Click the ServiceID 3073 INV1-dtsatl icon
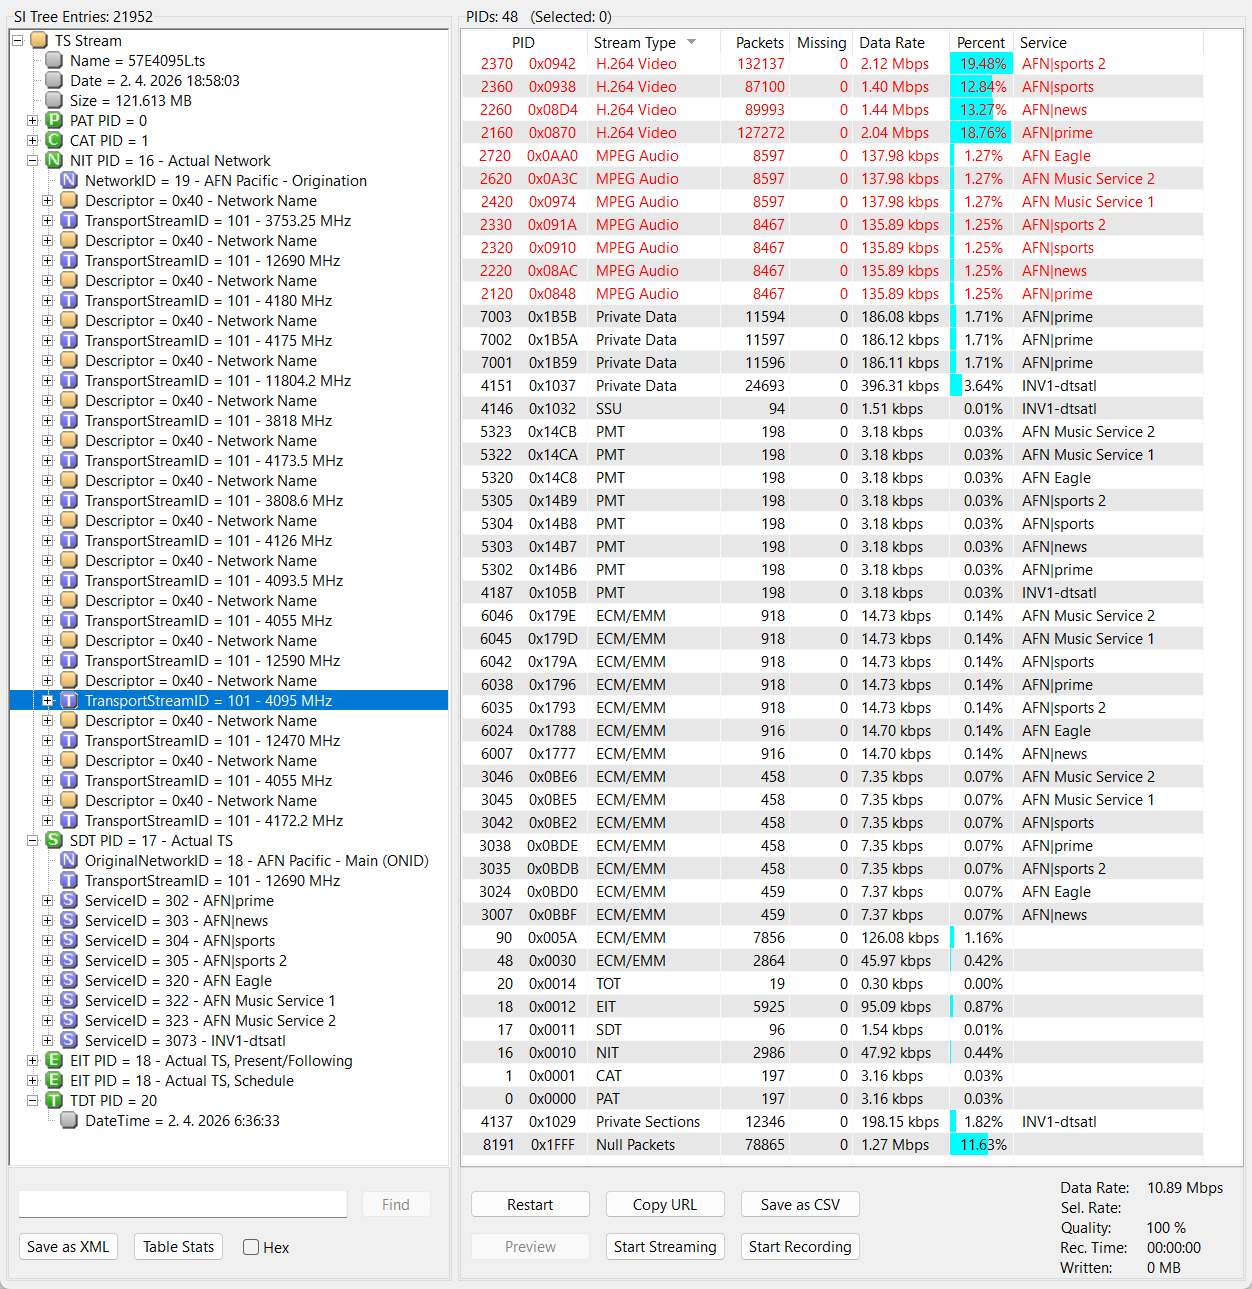This screenshot has height=1289, width=1252. click(x=69, y=1041)
